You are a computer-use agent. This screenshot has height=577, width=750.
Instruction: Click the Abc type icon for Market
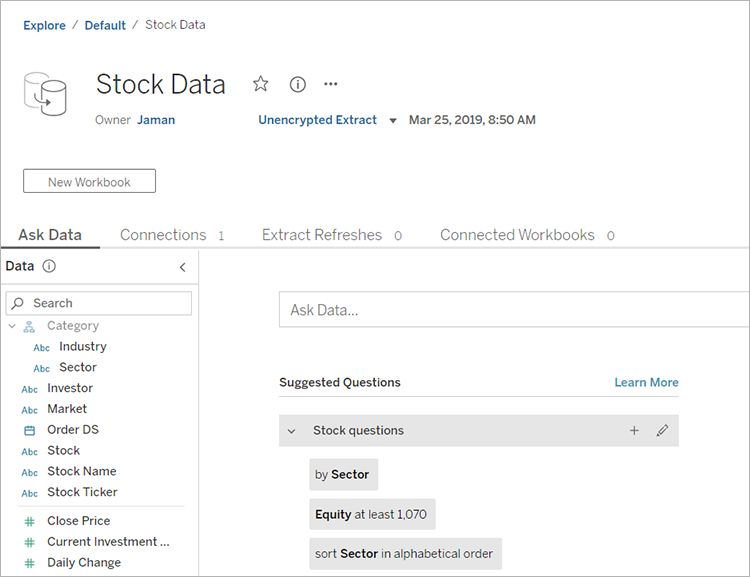[x=30, y=410]
